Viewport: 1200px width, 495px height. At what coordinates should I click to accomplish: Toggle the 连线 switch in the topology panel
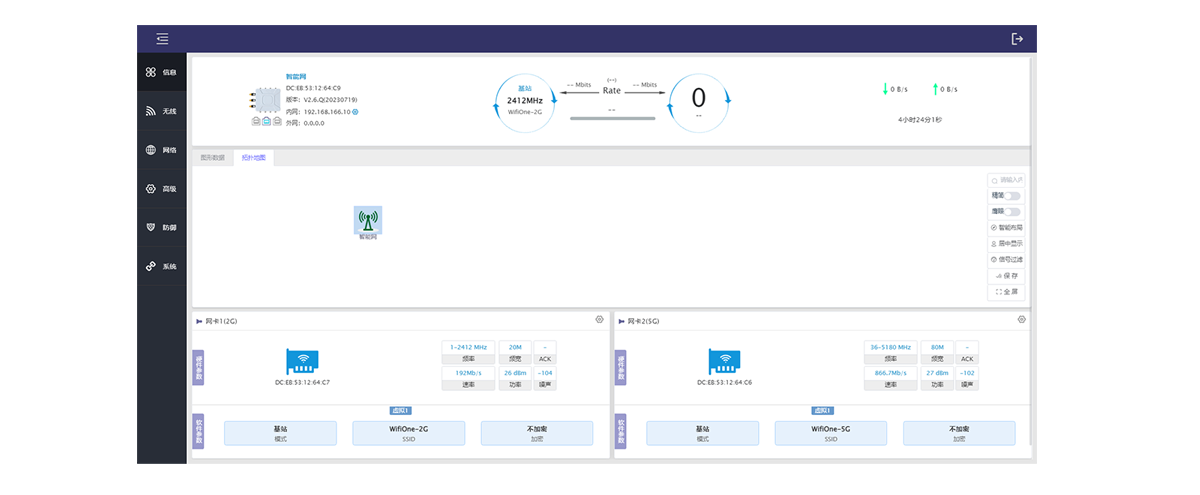pos(1013,212)
